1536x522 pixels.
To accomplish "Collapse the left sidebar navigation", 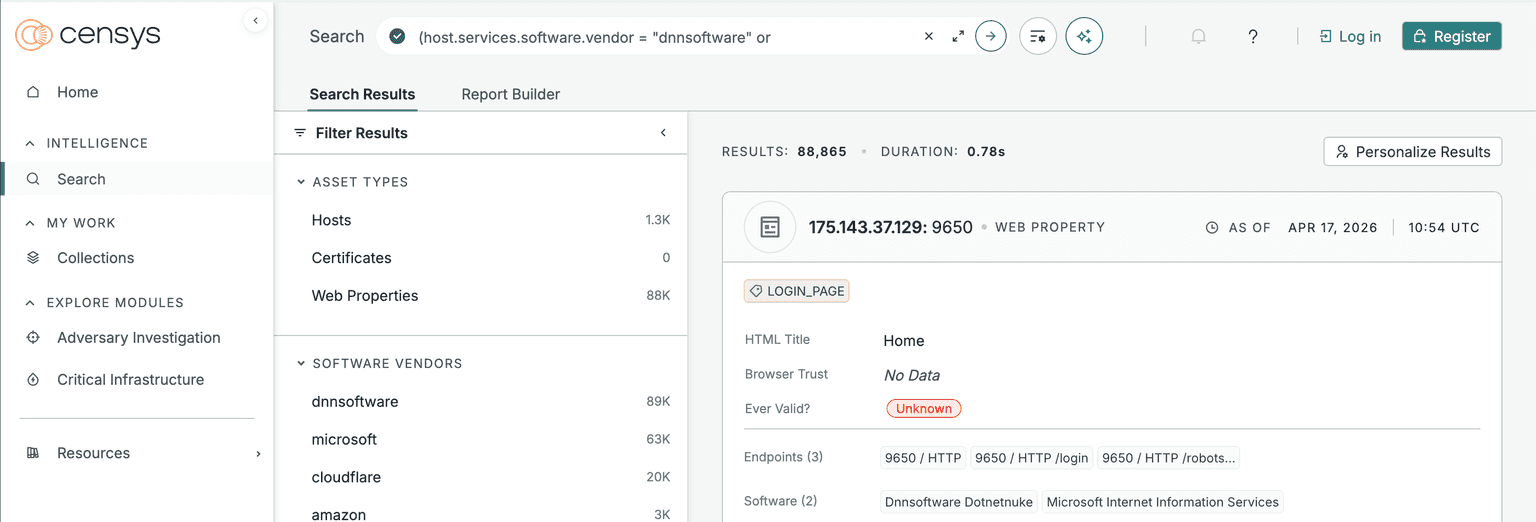I will click(255, 20).
